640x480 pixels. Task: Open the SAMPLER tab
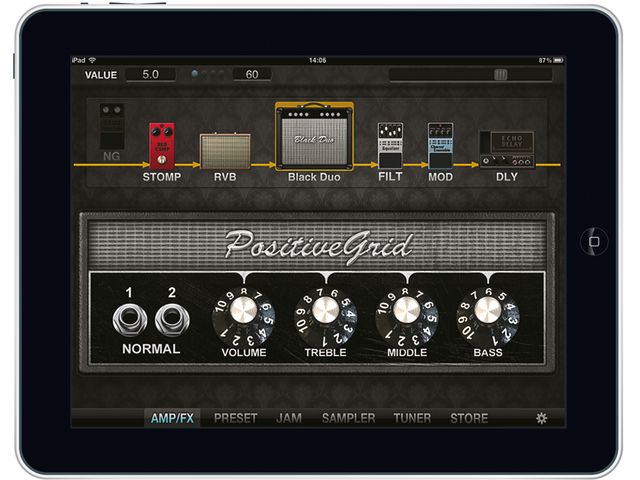coord(348,418)
